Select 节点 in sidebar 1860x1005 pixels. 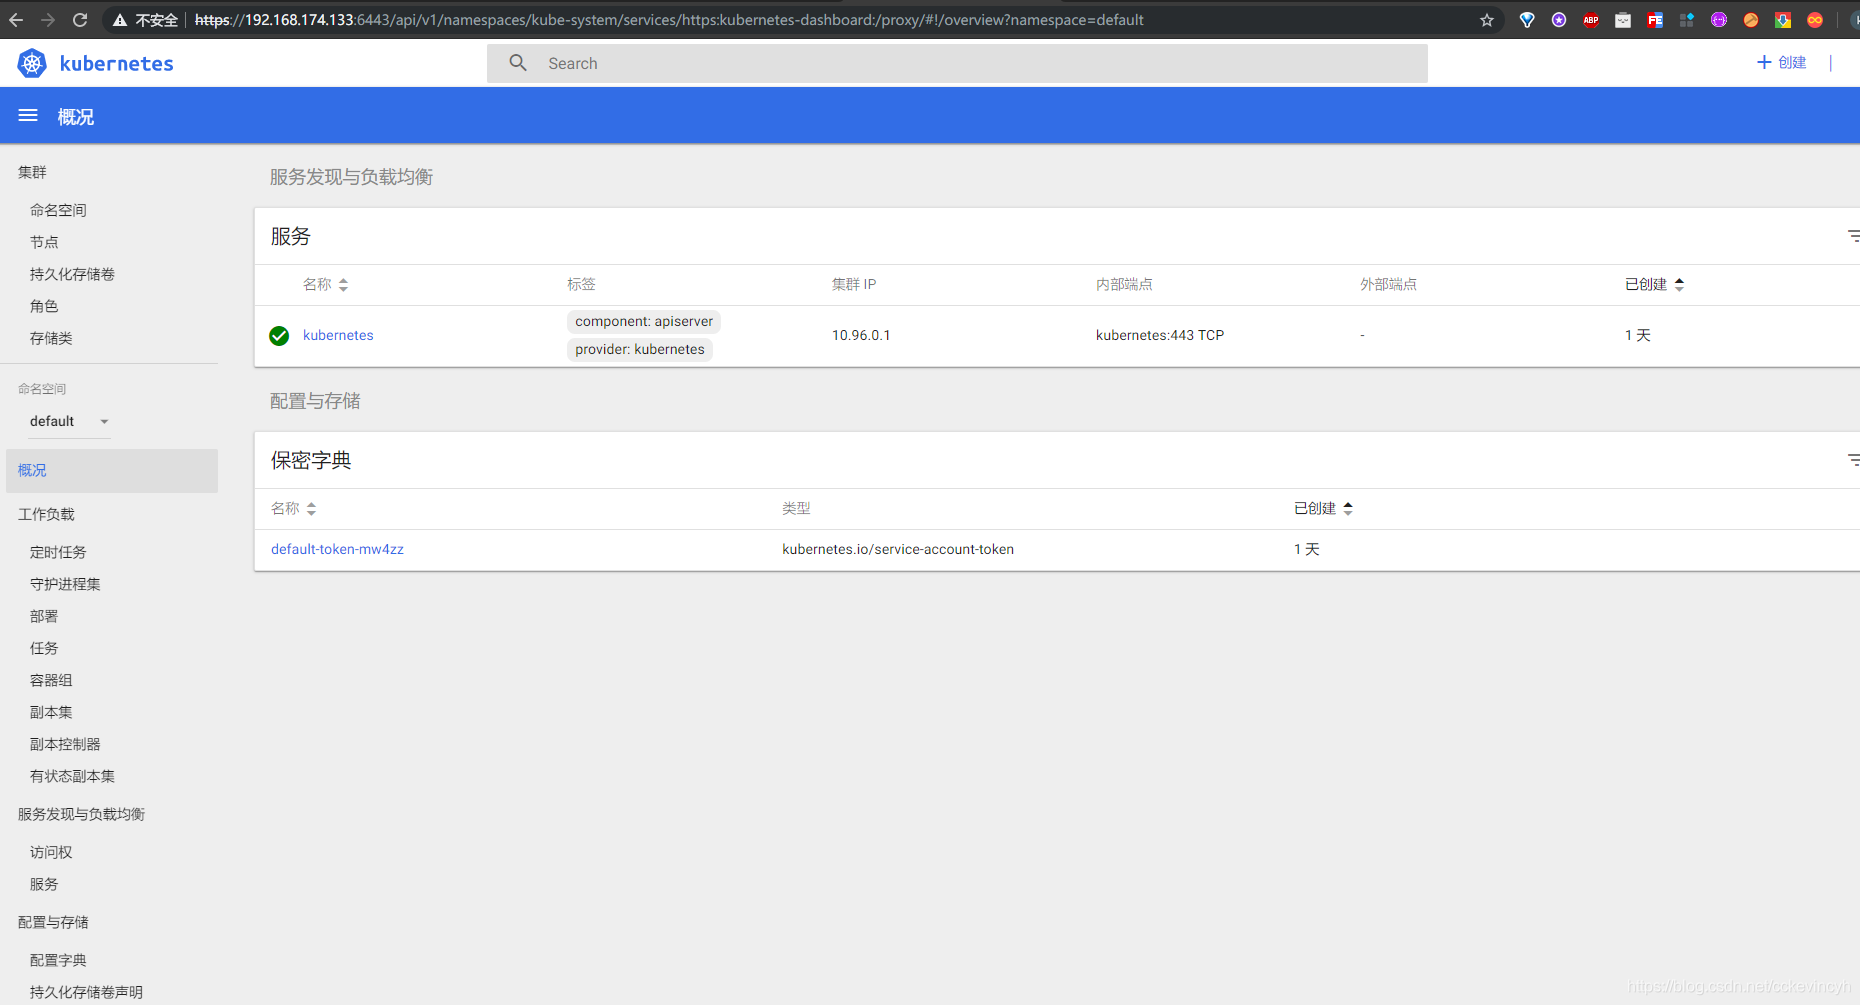(44, 242)
